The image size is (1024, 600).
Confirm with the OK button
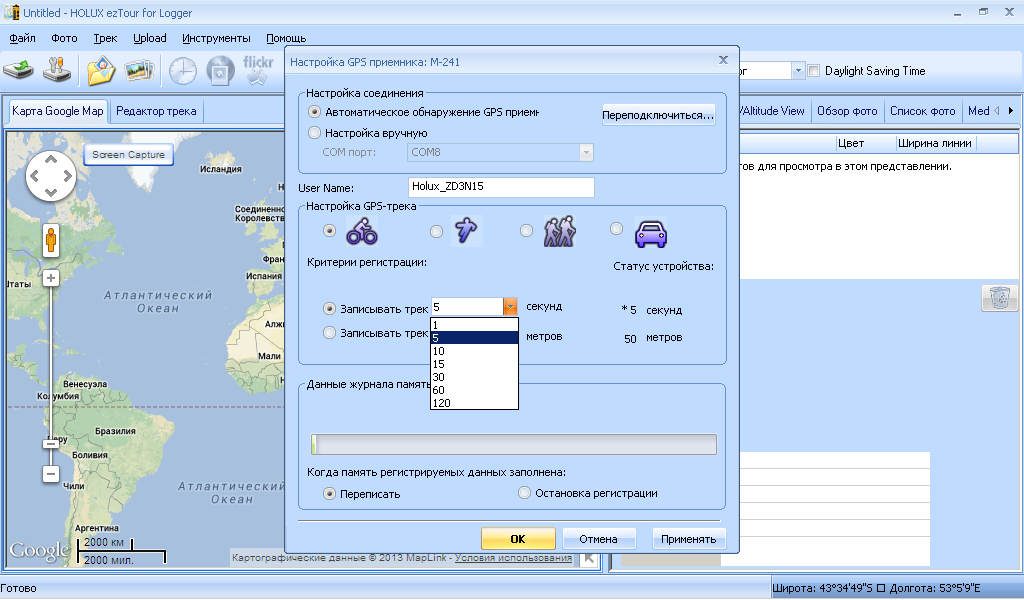pos(518,539)
